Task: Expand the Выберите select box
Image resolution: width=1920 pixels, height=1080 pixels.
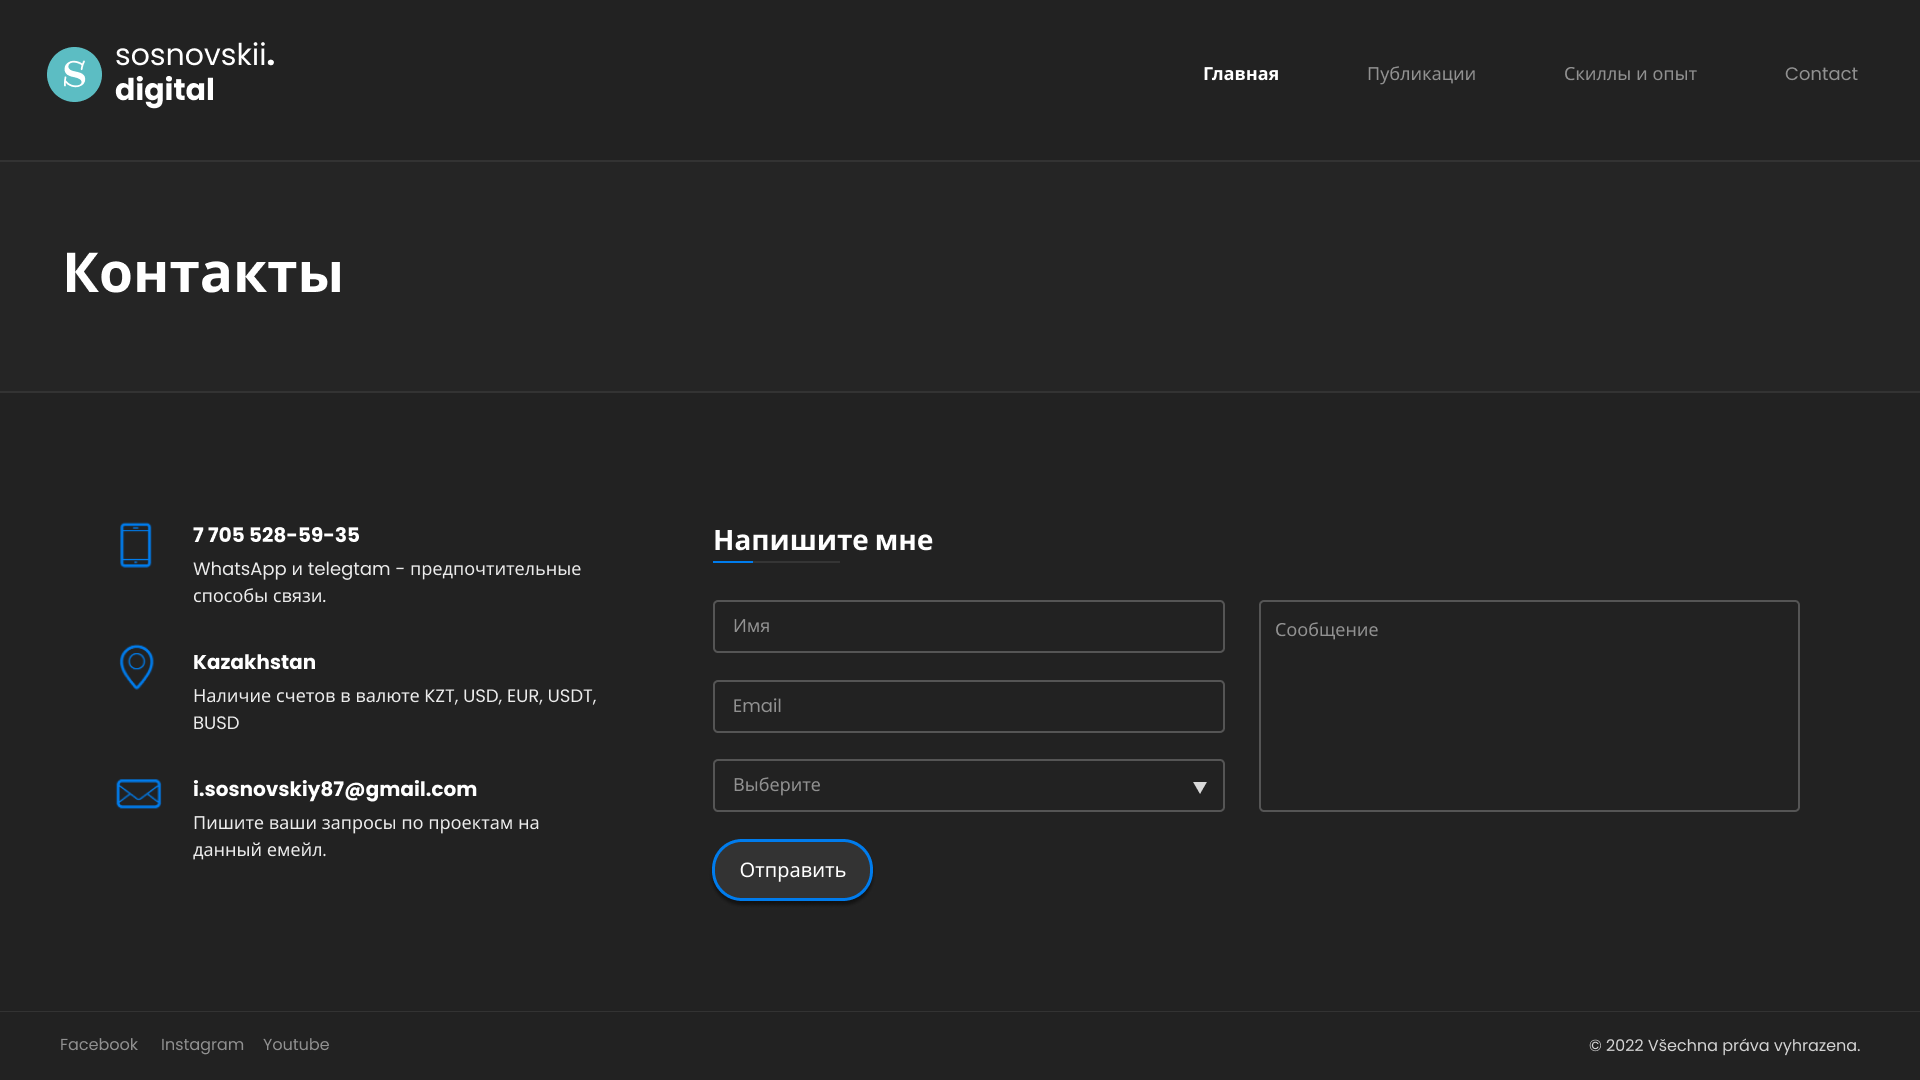Action: pyautogui.click(x=968, y=785)
